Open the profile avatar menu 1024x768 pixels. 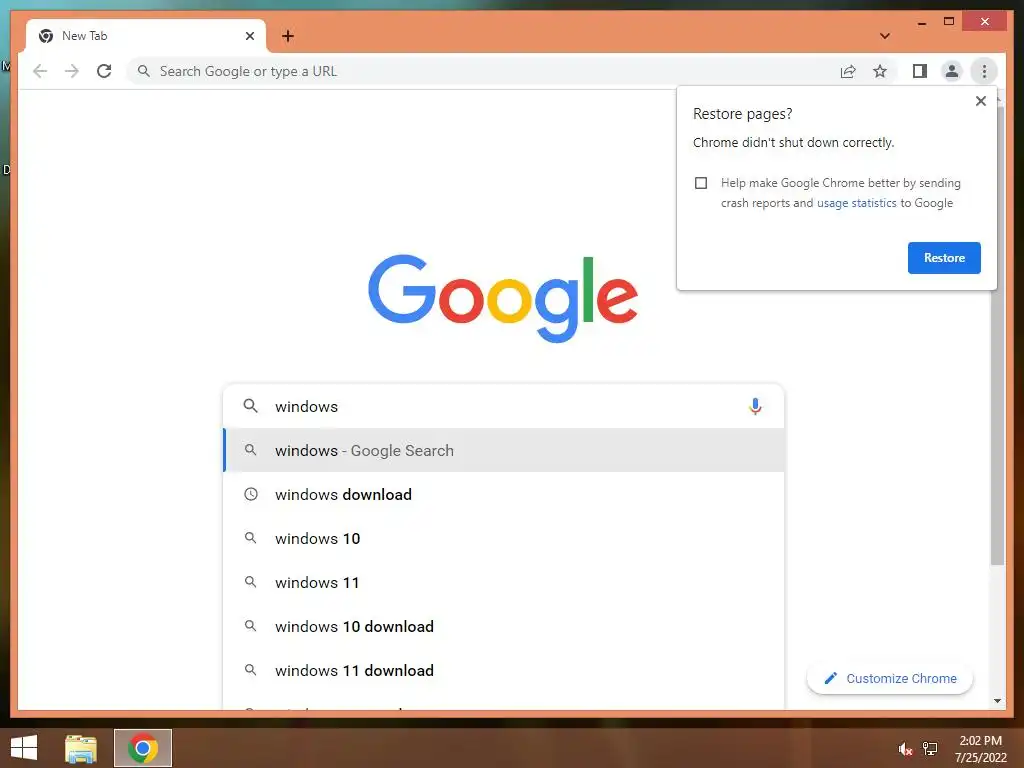[952, 71]
